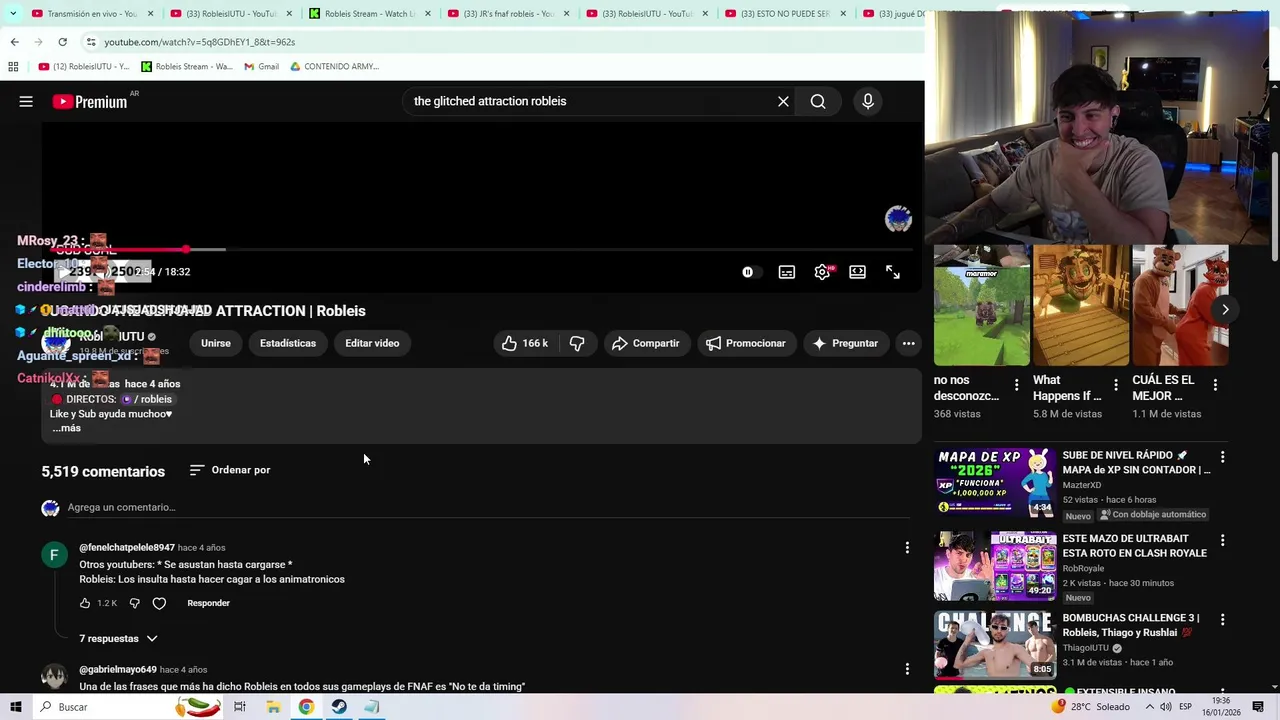Open @fenelchatpelele8947 channel link
The image size is (1280, 720).
(x=127, y=548)
